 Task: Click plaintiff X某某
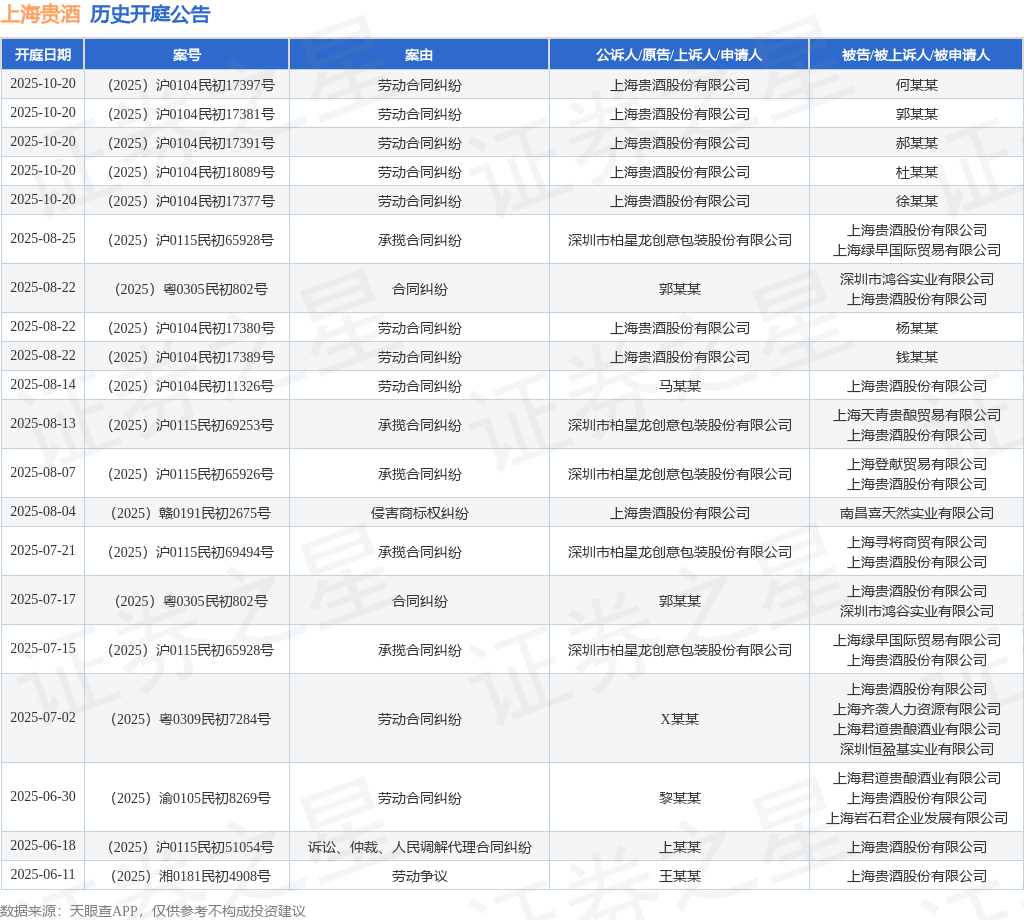679,720
